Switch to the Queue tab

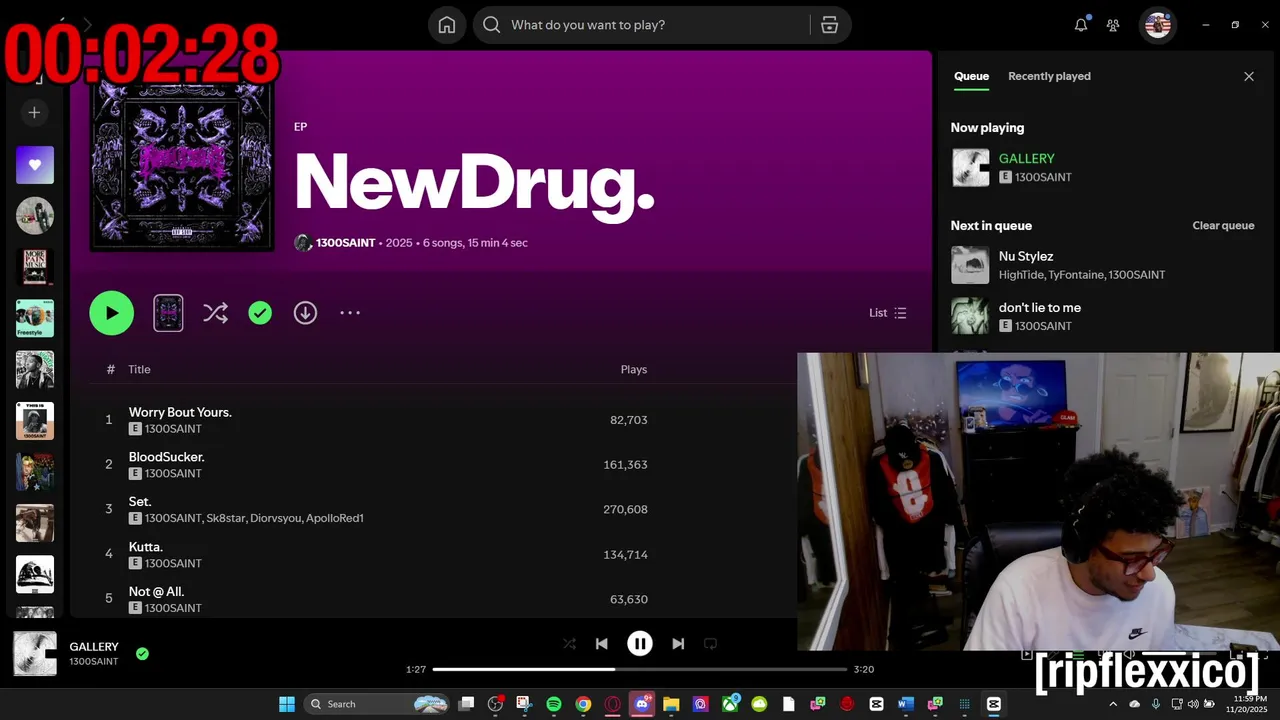click(971, 76)
